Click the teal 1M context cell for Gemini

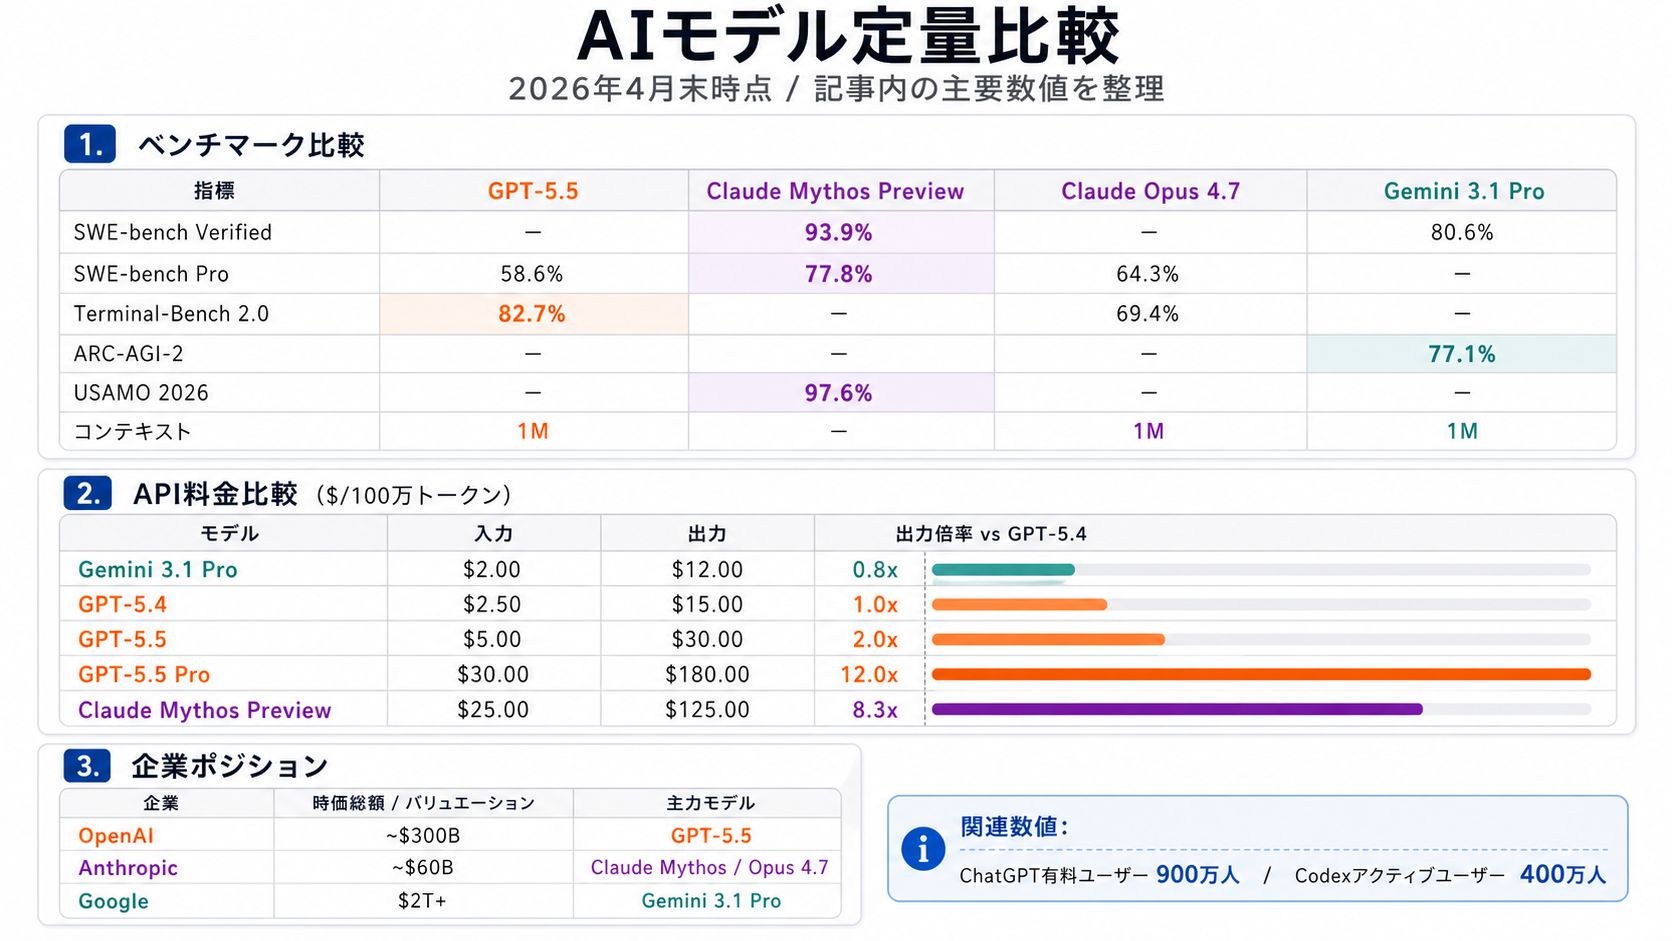[1462, 431]
